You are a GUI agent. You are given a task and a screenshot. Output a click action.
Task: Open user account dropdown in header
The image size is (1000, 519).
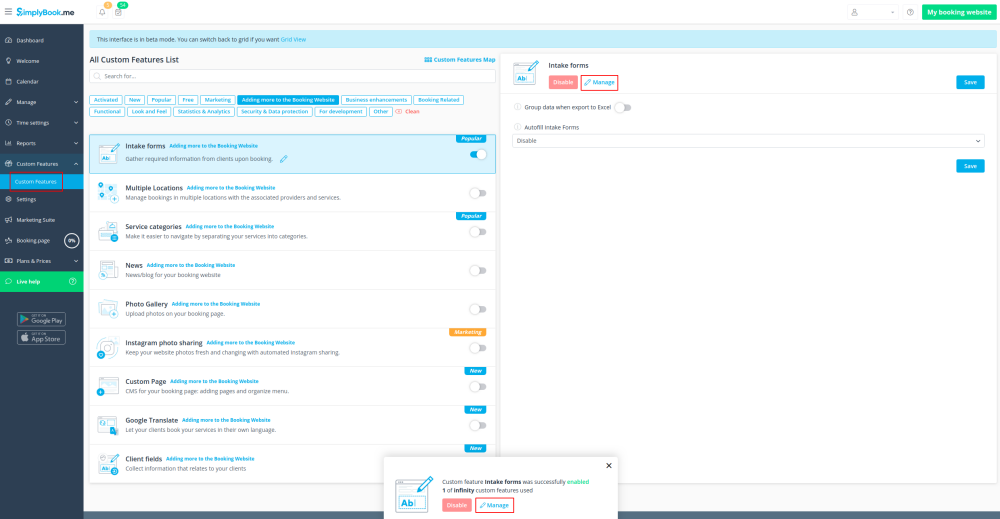[871, 12]
